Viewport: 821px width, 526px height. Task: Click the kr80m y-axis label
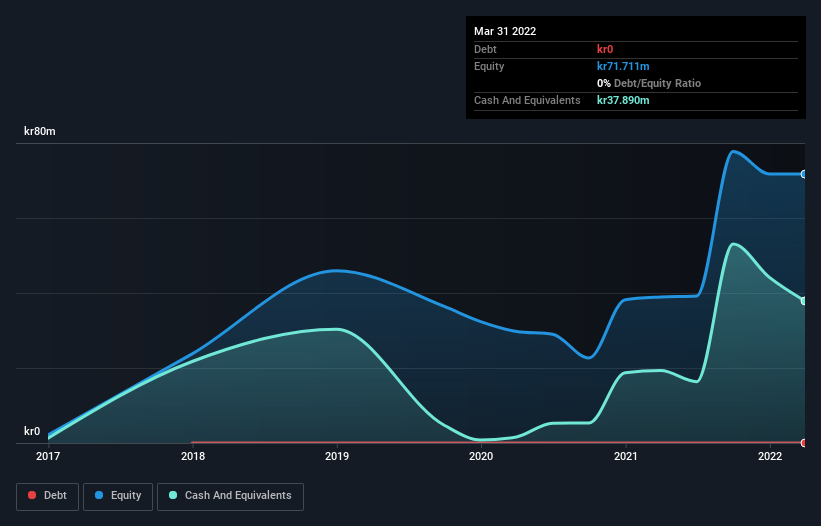pyautogui.click(x=40, y=131)
